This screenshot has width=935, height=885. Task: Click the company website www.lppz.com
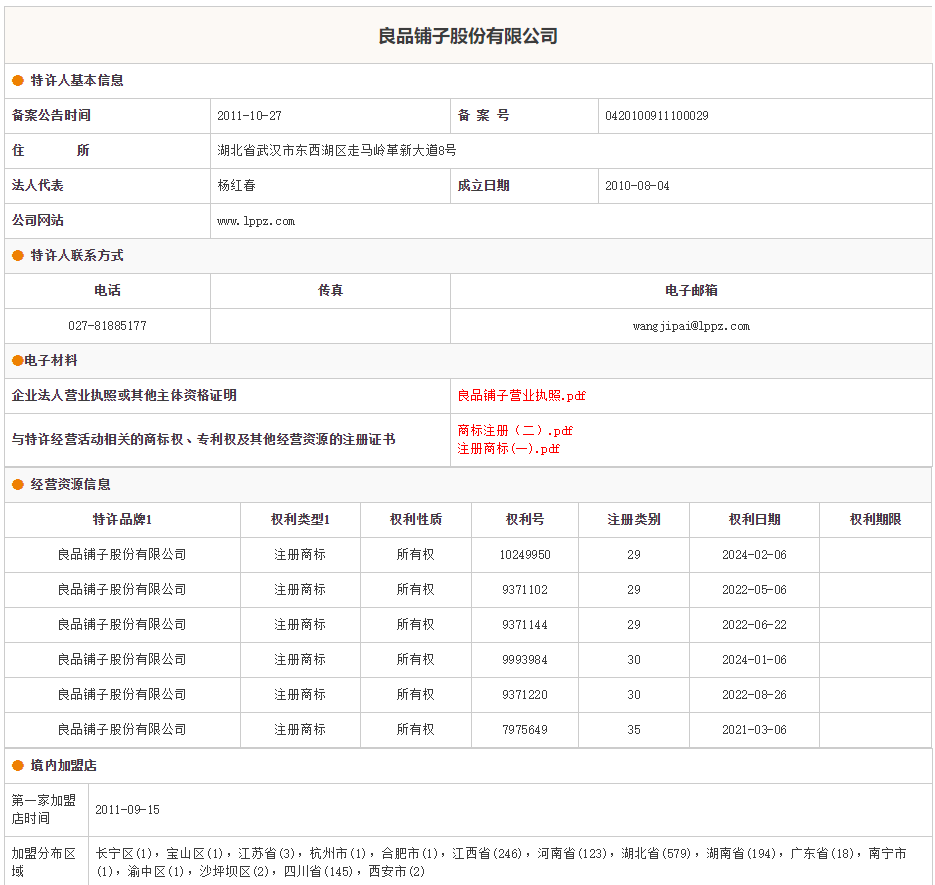click(256, 221)
